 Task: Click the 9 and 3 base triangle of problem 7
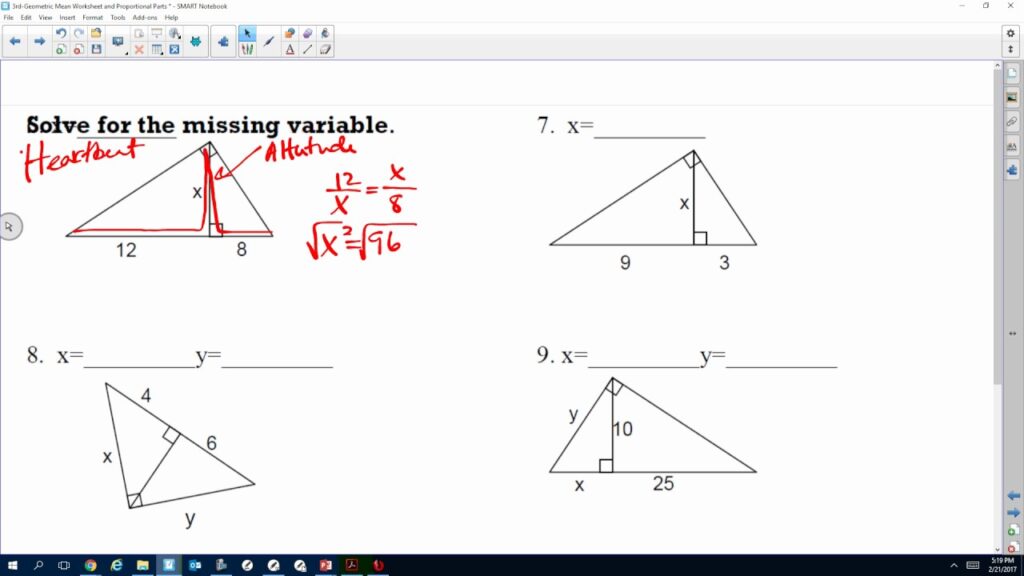[x=653, y=199]
